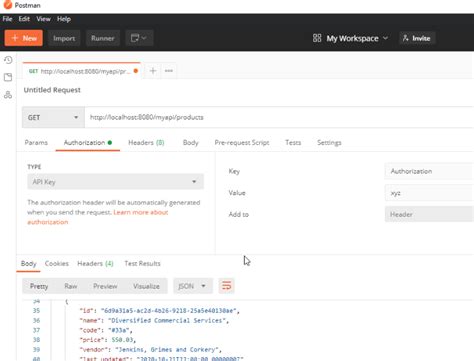Open tab options ellipsis menu
Image resolution: width=474 pixels, height=361 pixels.
(169, 71)
